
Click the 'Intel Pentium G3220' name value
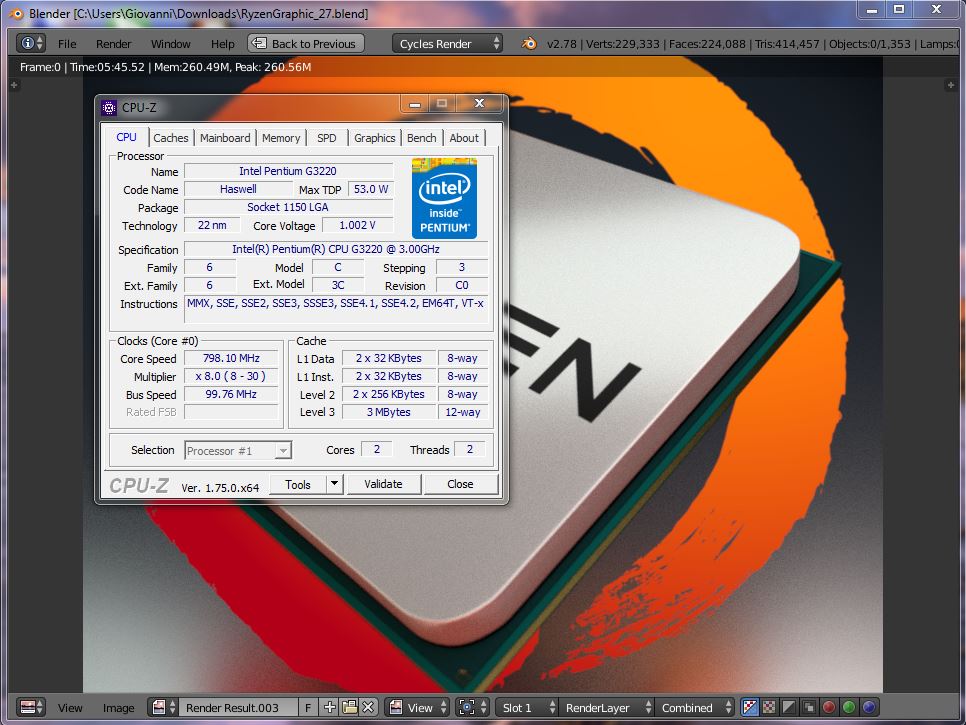click(x=288, y=171)
